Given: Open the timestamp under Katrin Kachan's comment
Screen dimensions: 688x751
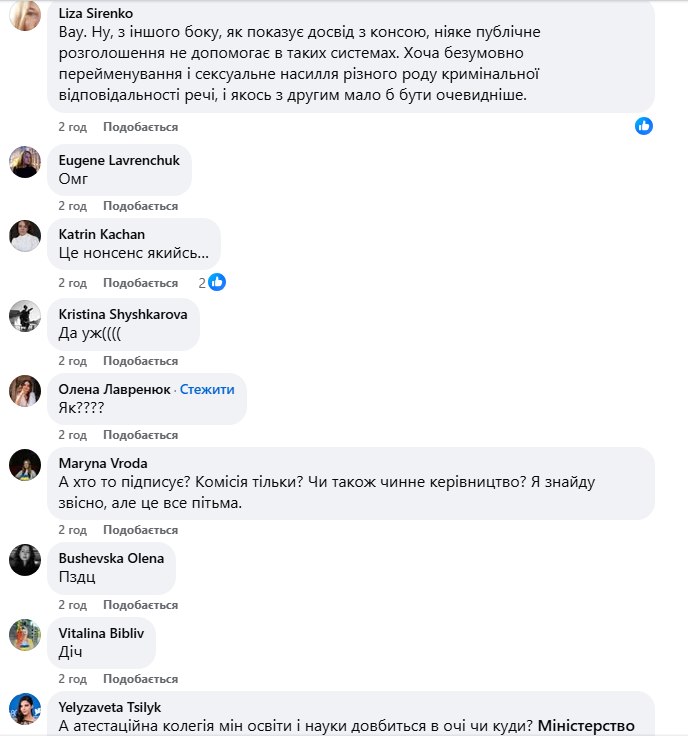Looking at the screenshot, I should tap(72, 282).
